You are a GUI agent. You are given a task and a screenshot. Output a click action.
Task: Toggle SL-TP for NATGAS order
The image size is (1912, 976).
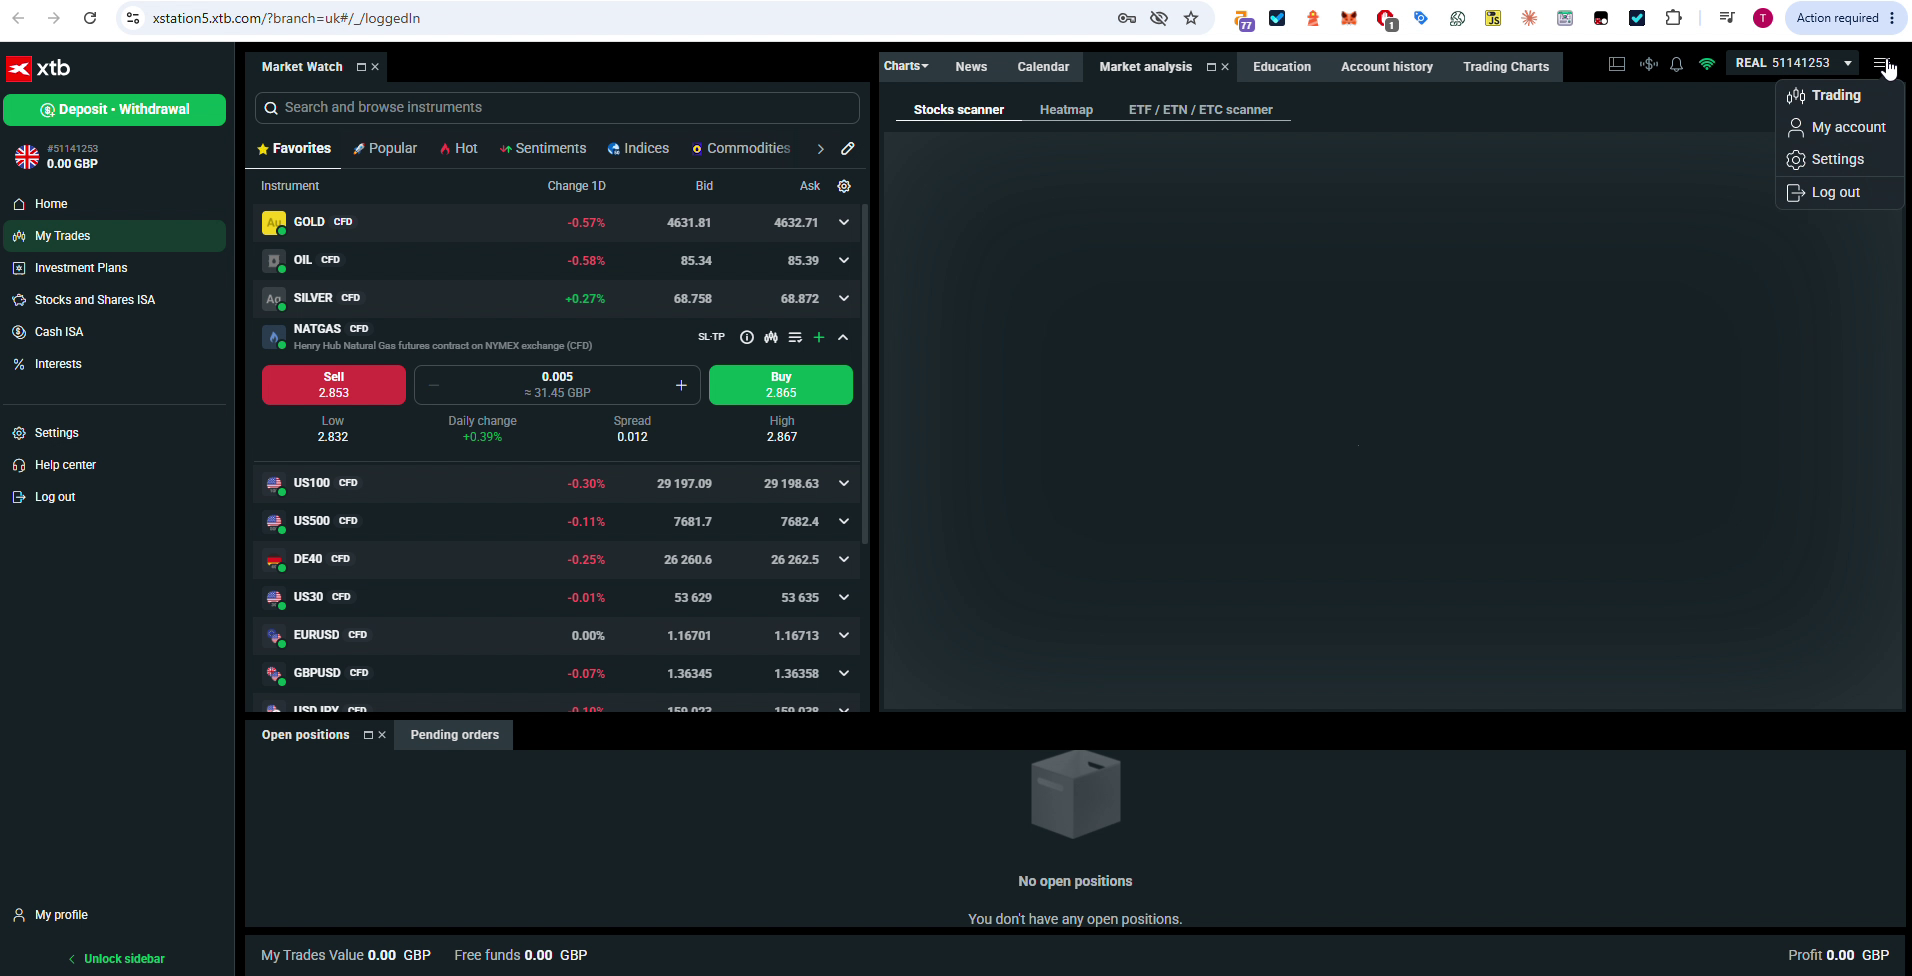coord(711,337)
